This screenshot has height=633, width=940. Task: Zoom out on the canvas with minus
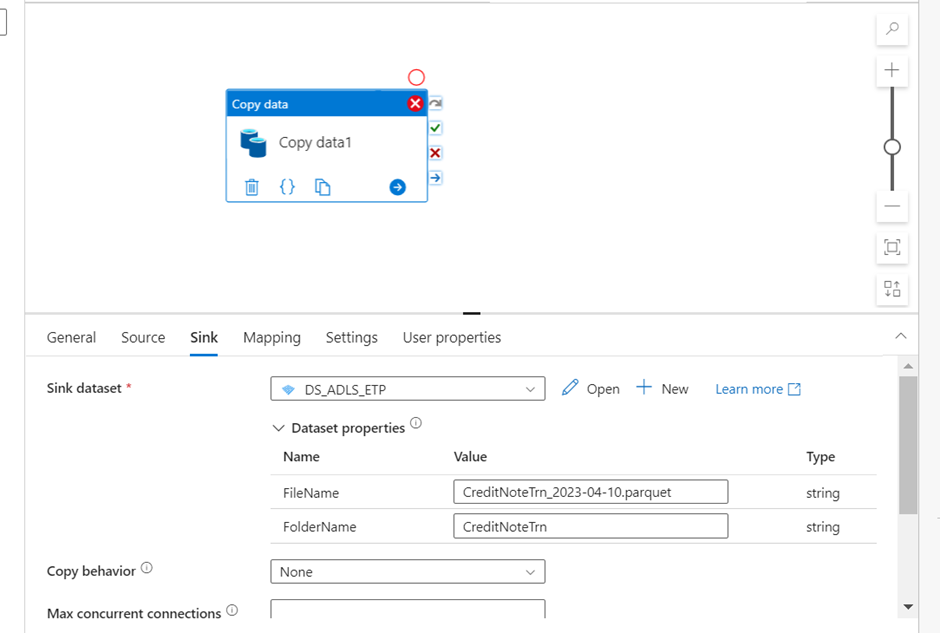coord(892,206)
